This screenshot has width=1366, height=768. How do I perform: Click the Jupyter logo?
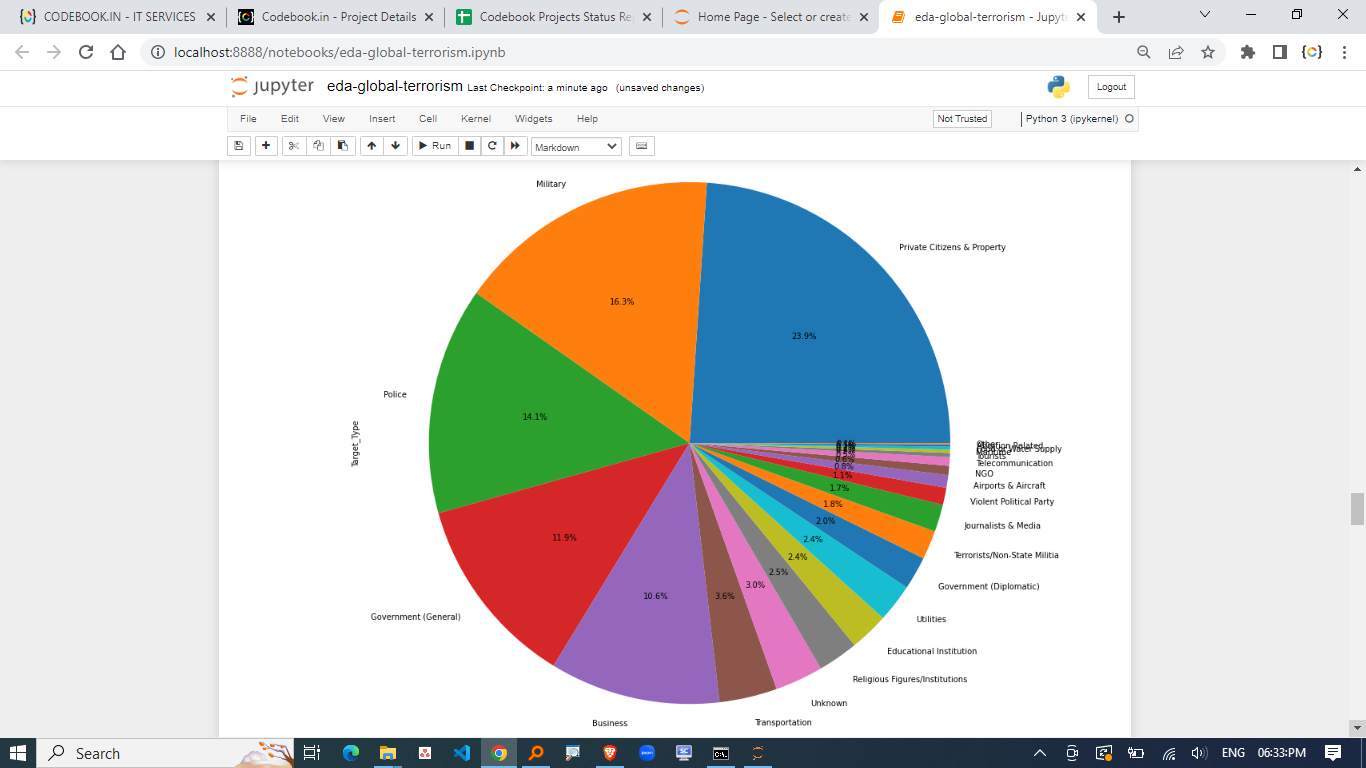click(272, 87)
